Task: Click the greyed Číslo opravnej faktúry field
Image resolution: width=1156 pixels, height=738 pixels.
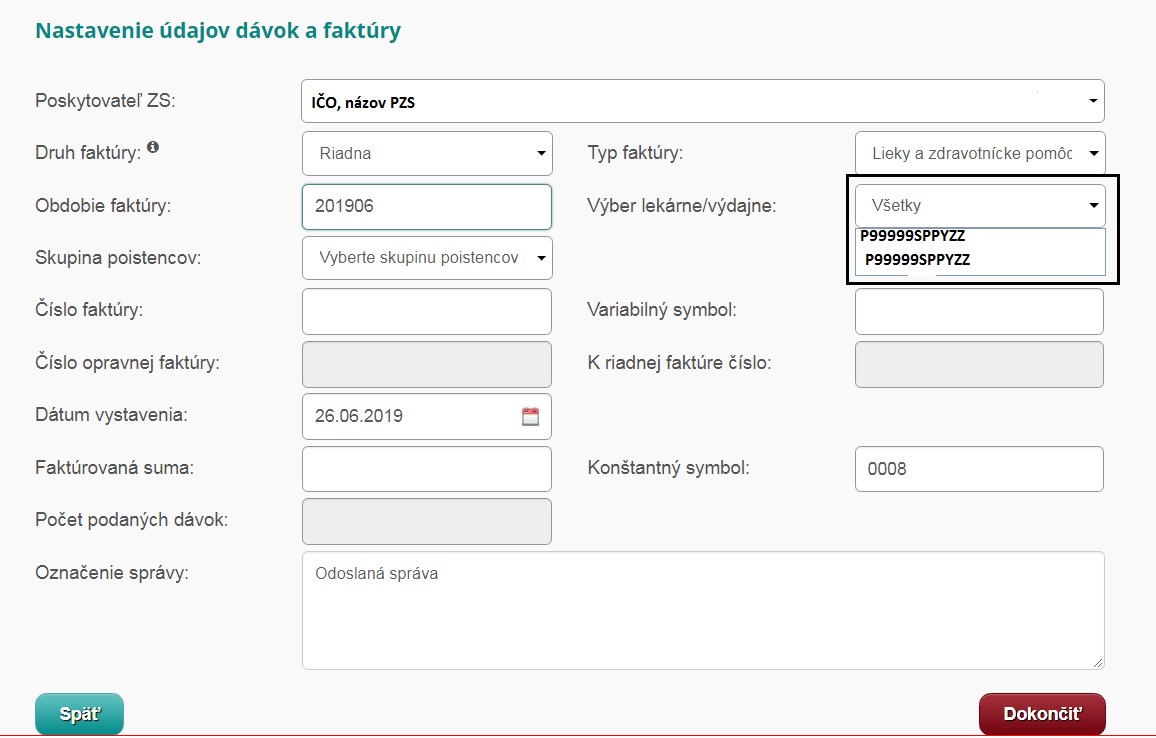Action: point(427,364)
